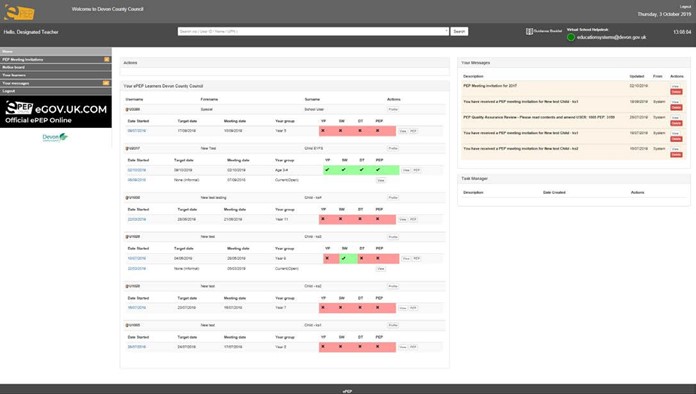Click the educationsystems@devon.gov.uk email link
The image size is (696, 394).
coord(611,38)
